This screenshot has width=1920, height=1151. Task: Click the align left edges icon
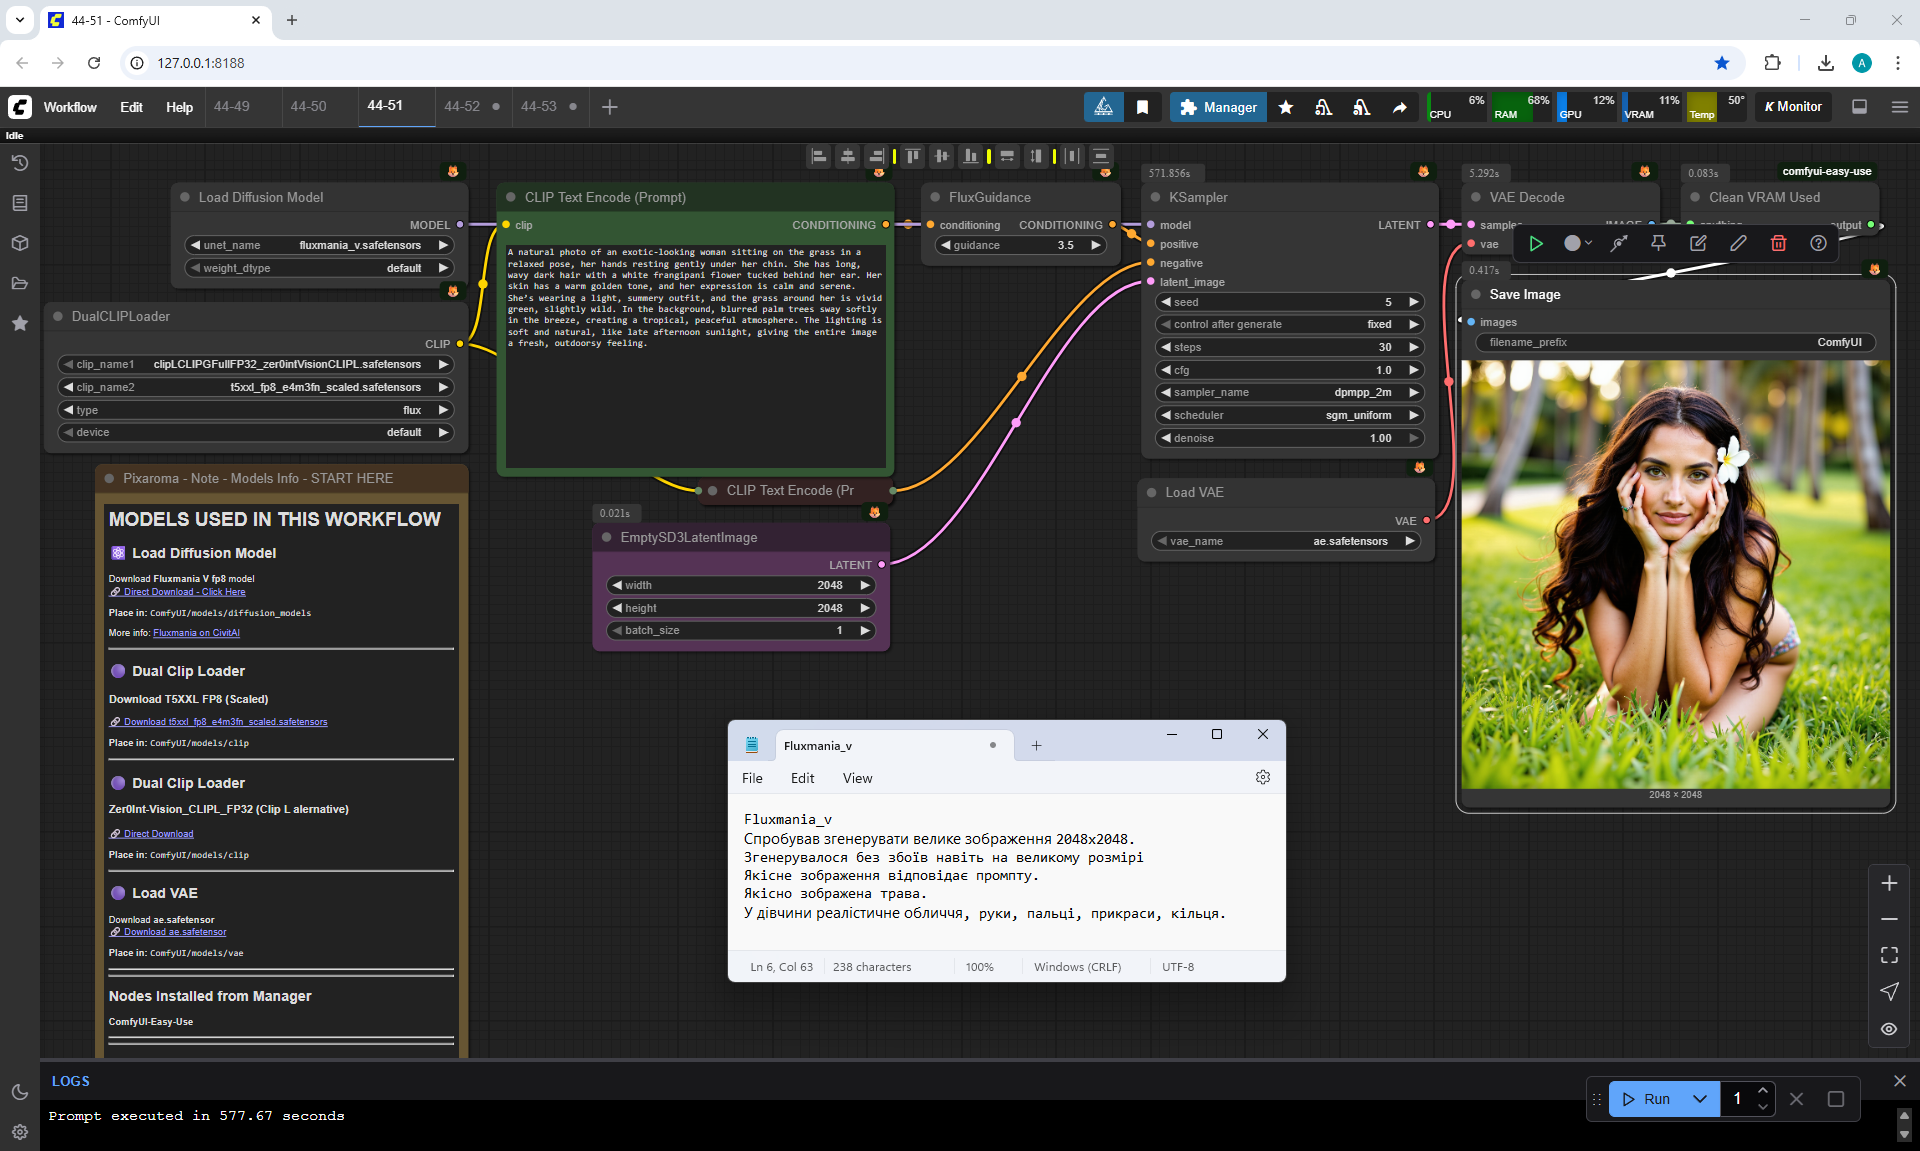[x=819, y=156]
